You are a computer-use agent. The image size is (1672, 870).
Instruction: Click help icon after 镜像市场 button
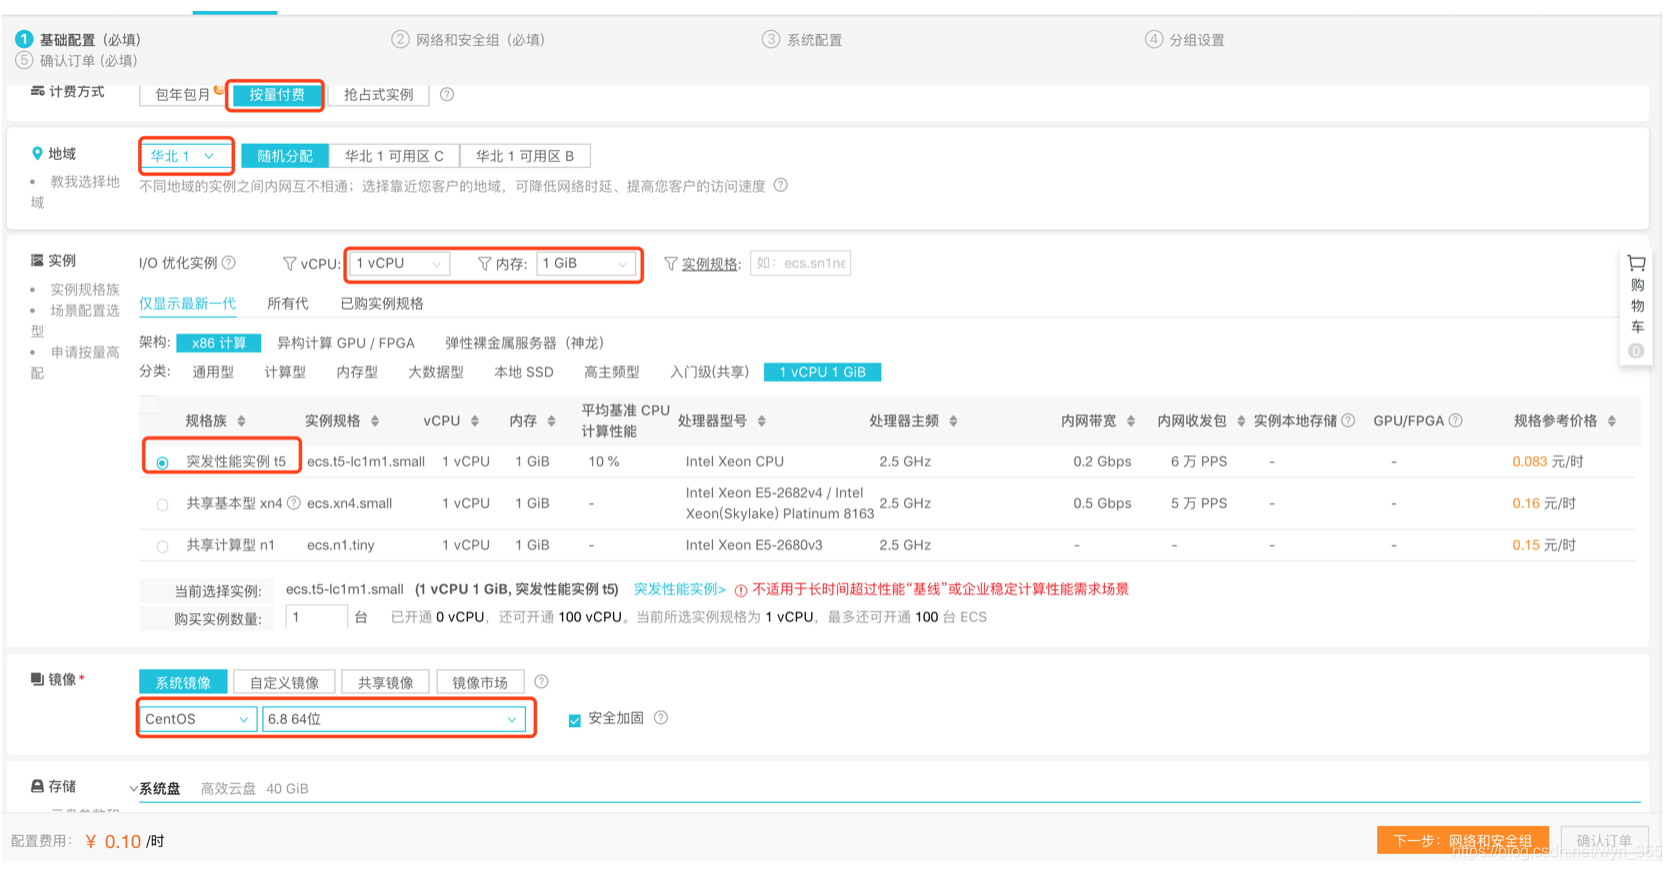tap(541, 682)
